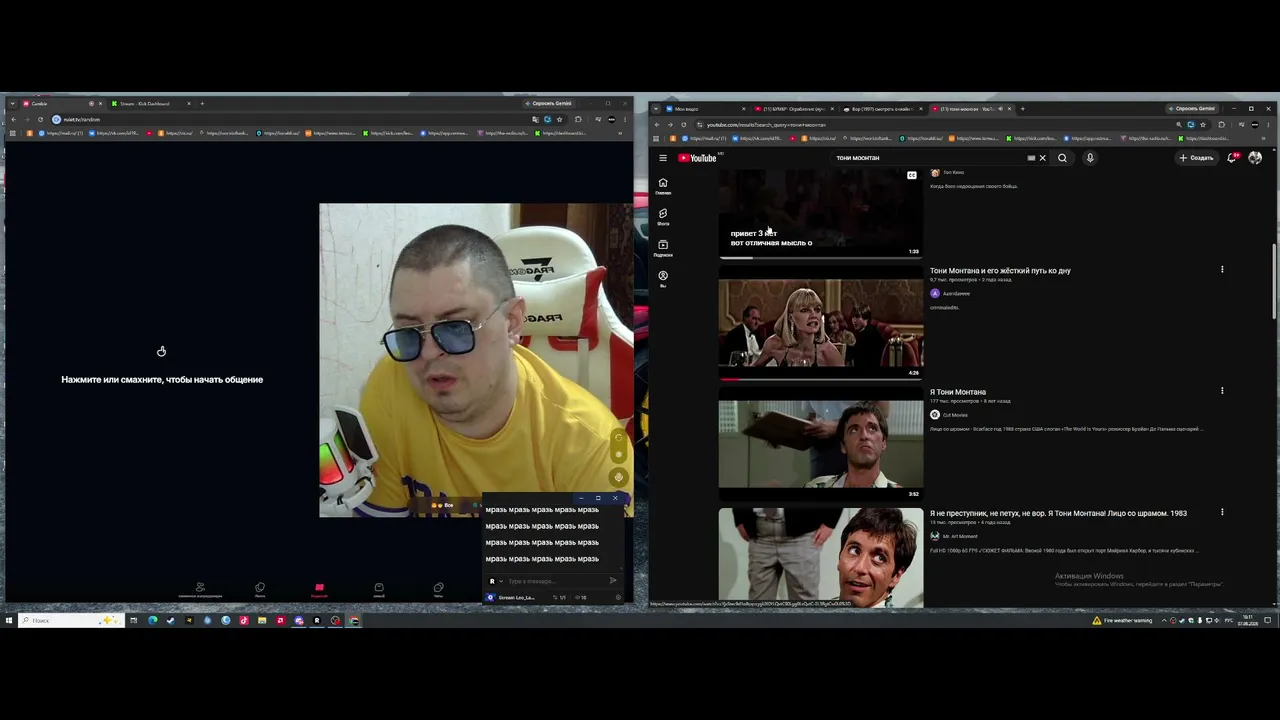Screen dimensions: 1280x720
Task: Select the red Видеочат icon in bottom bar
Action: 319,589
